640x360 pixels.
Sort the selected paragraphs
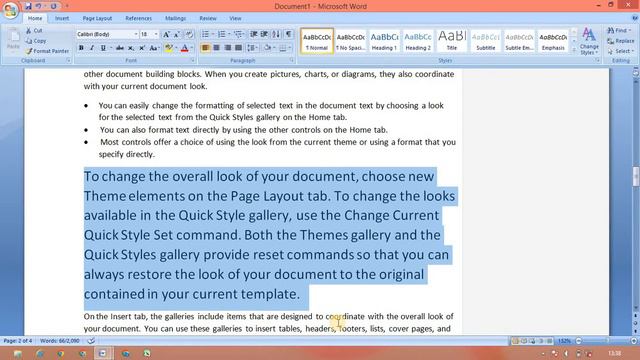click(x=276, y=34)
